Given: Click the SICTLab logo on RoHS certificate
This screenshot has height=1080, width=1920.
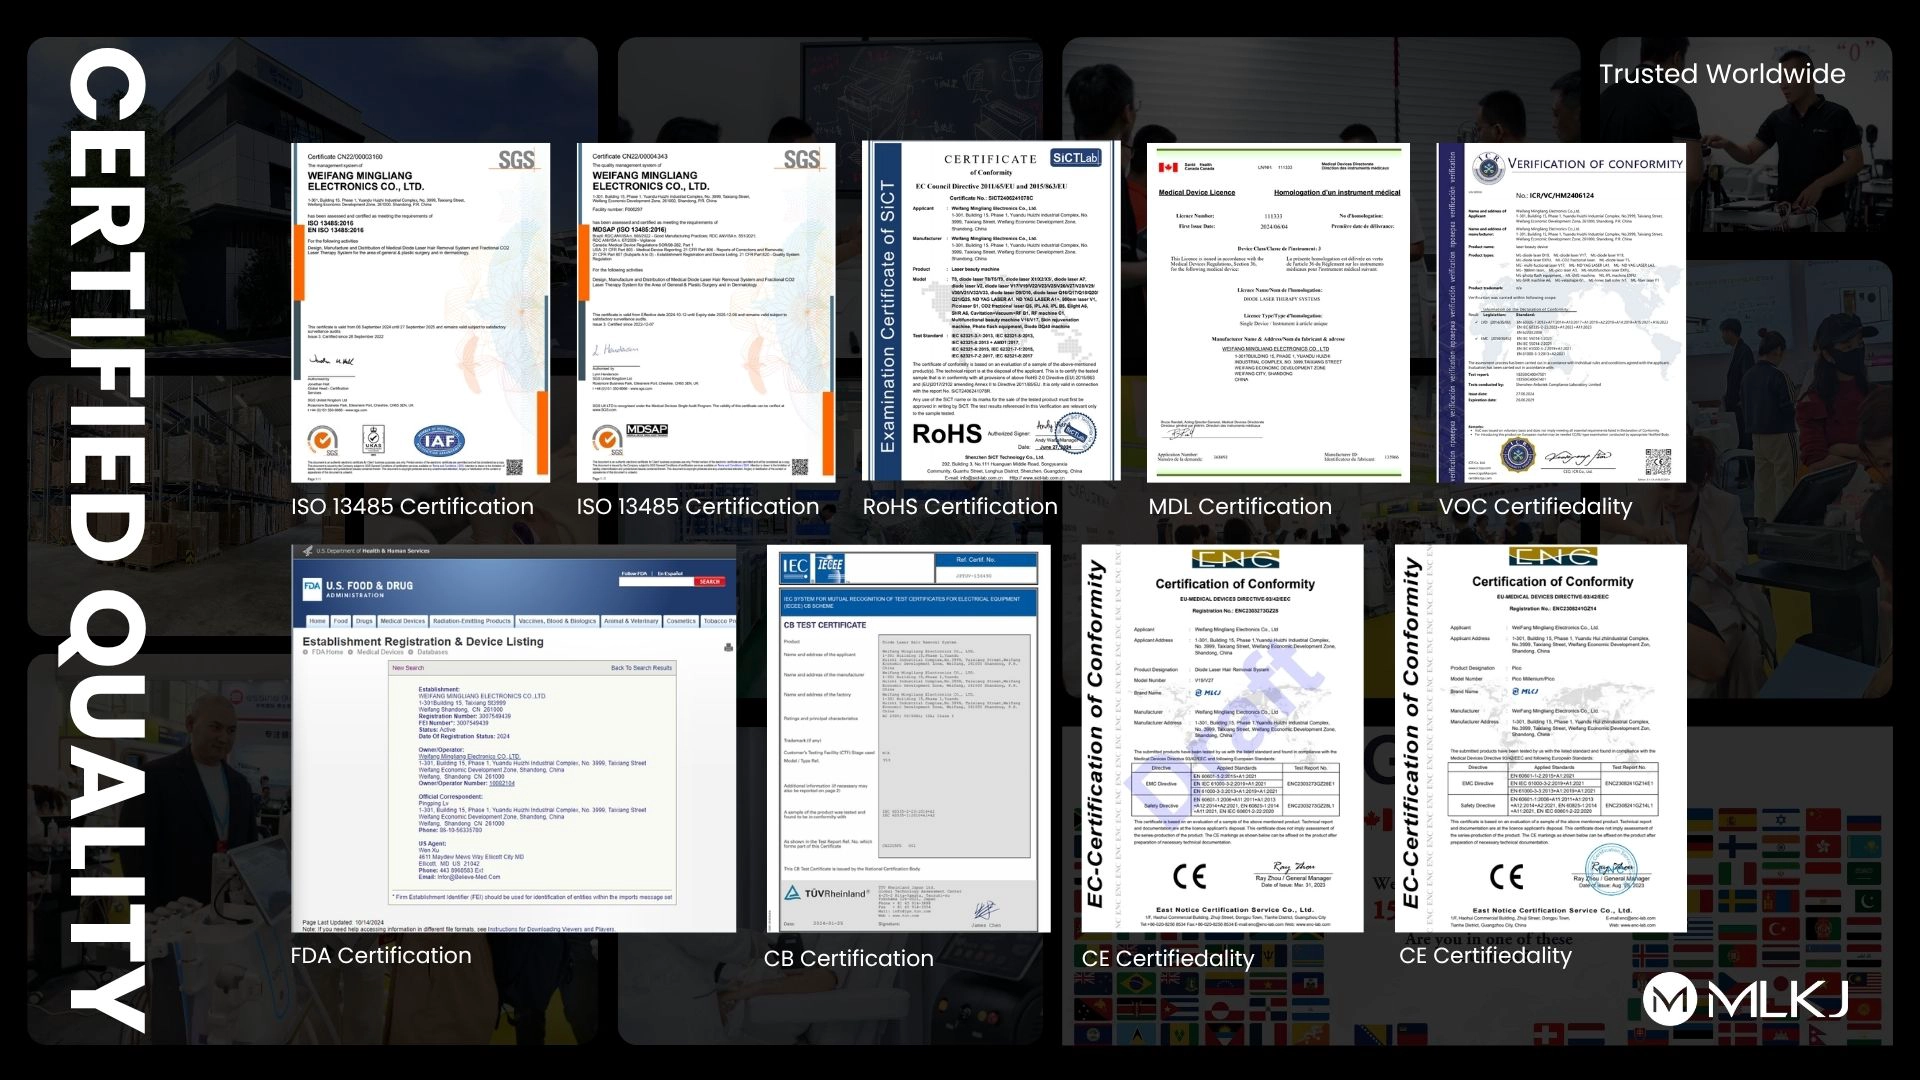Looking at the screenshot, I should (x=1075, y=158).
